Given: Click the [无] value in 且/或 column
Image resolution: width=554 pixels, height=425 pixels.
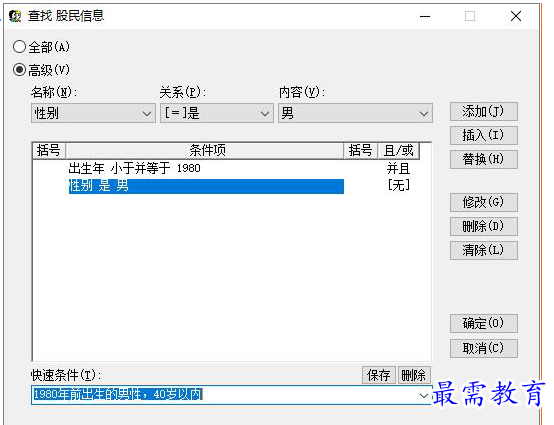Looking at the screenshot, I should tap(399, 185).
